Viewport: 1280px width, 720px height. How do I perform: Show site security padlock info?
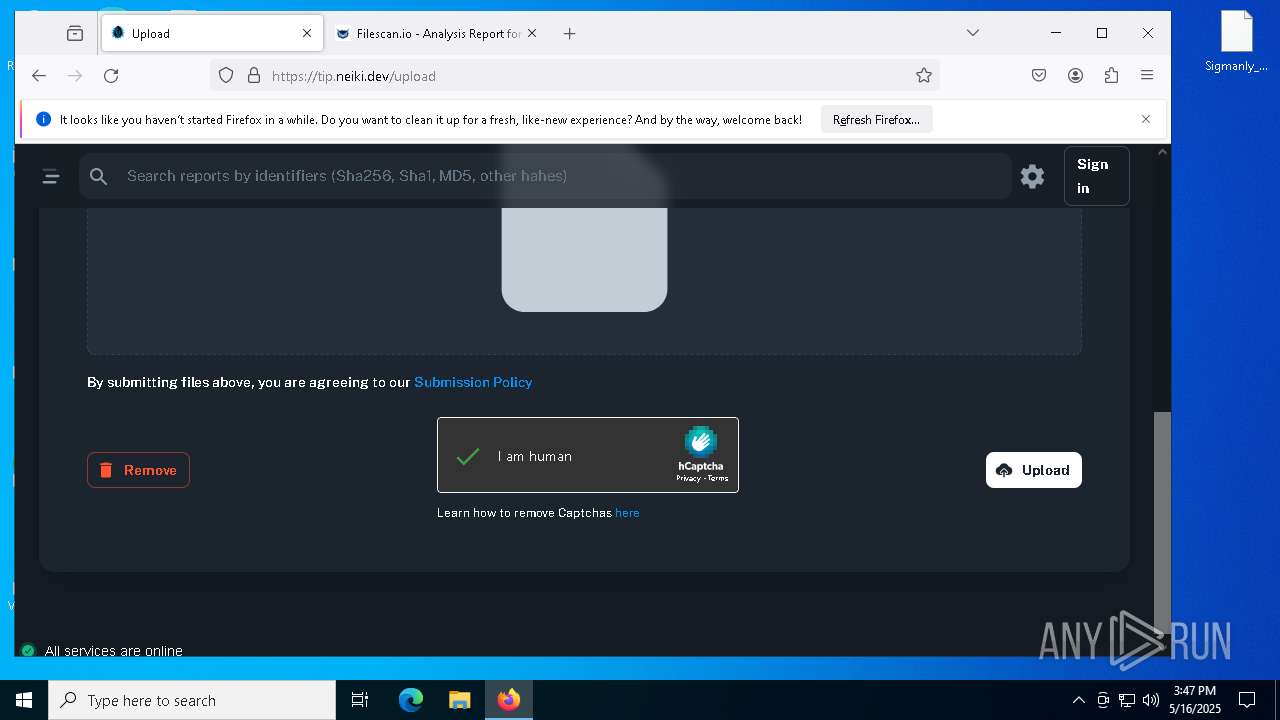click(254, 75)
